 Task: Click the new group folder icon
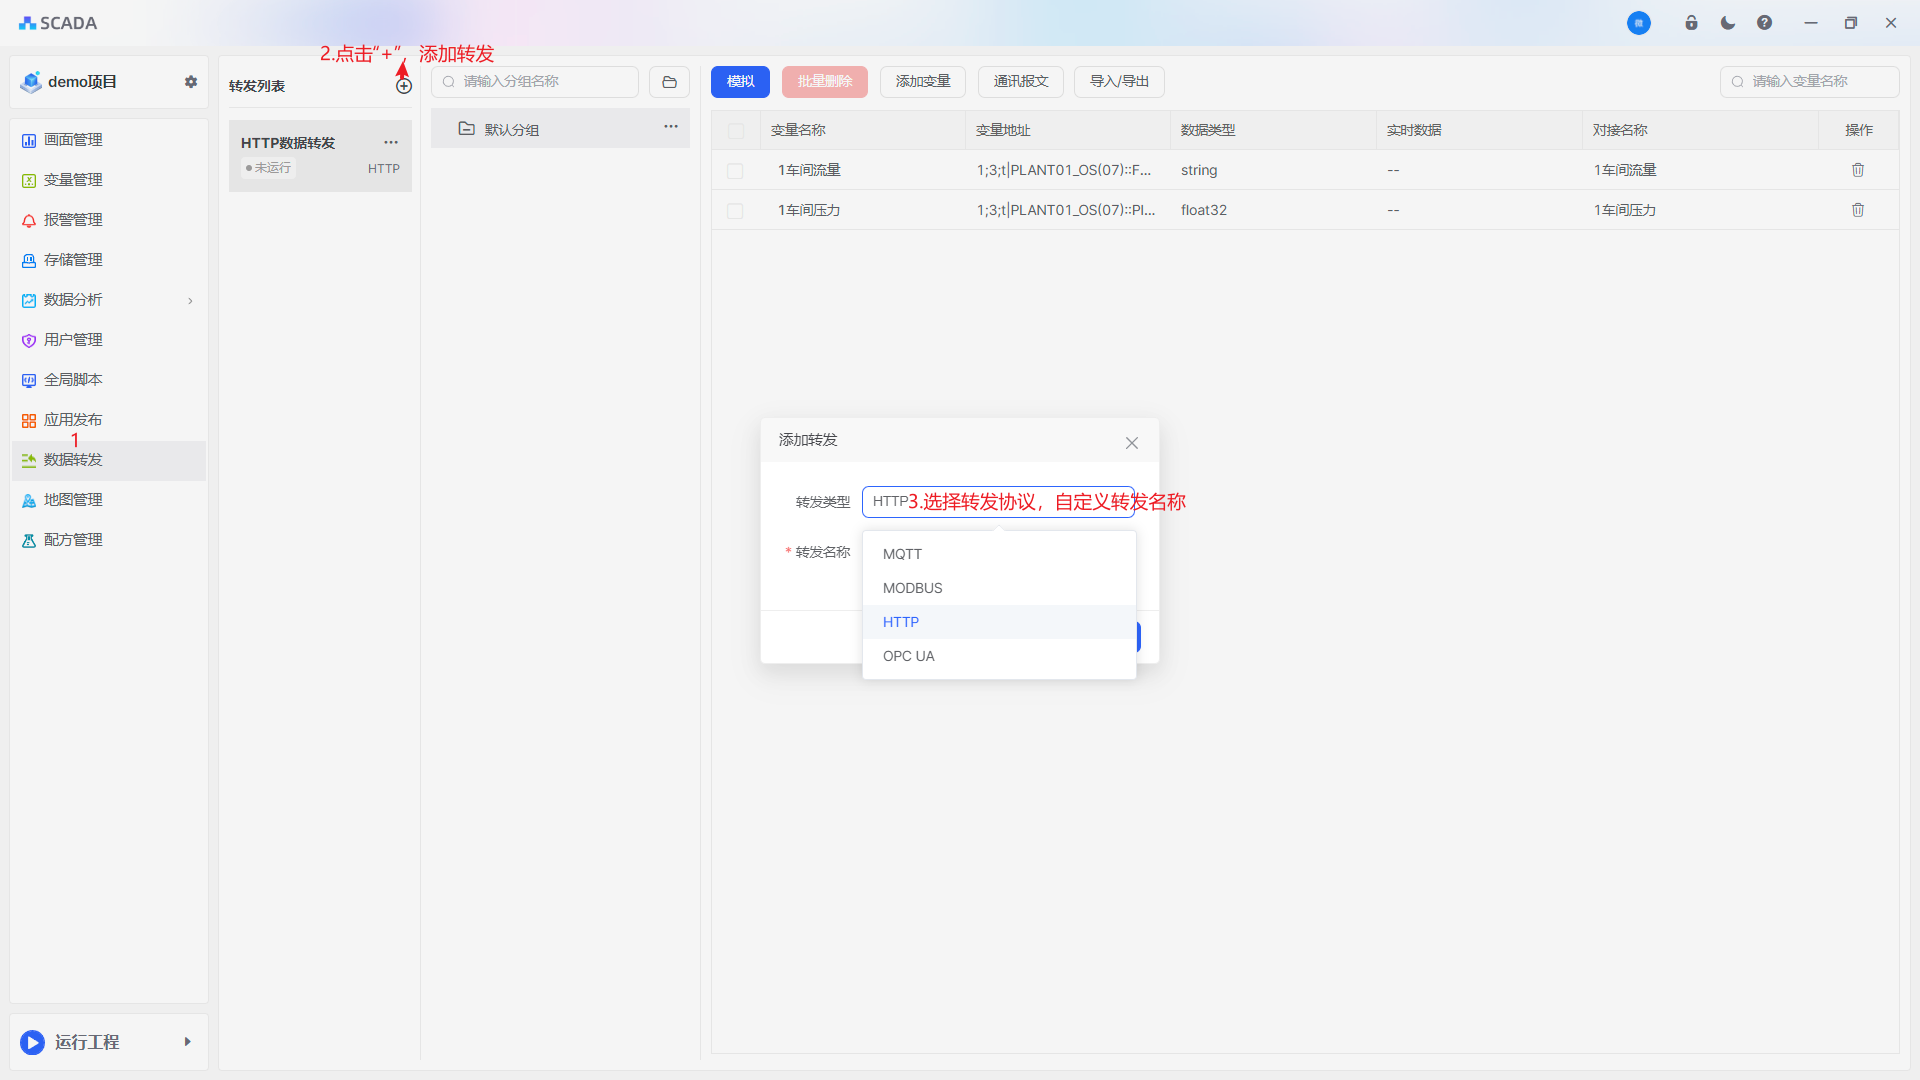(x=669, y=82)
